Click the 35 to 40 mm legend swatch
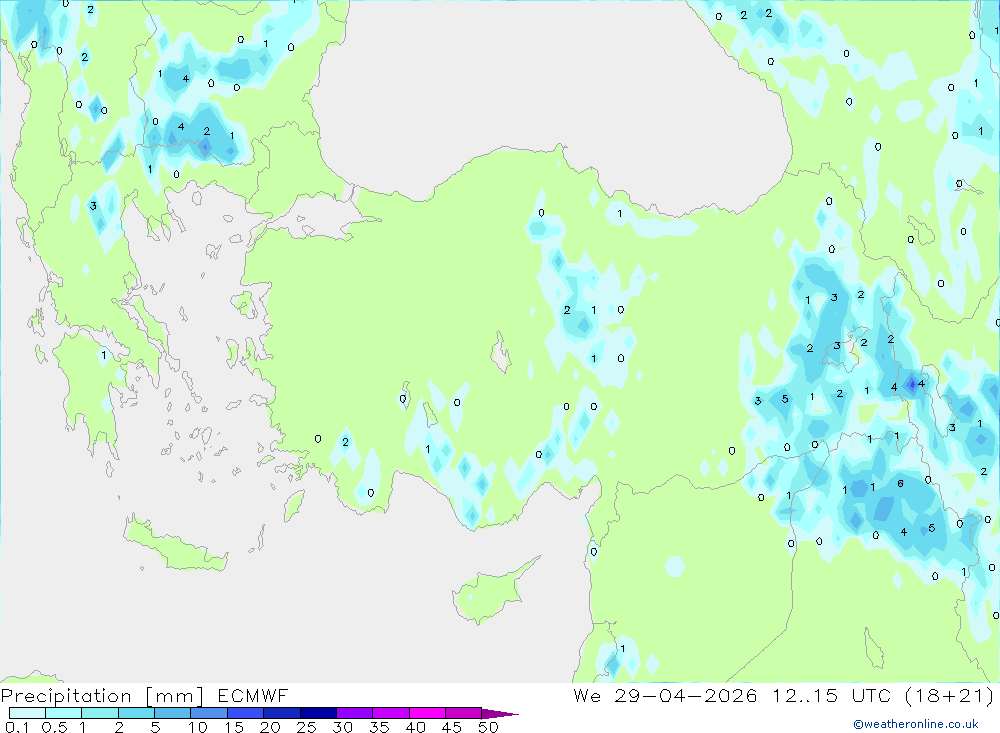Image resolution: width=1000 pixels, height=733 pixels. click(x=391, y=713)
